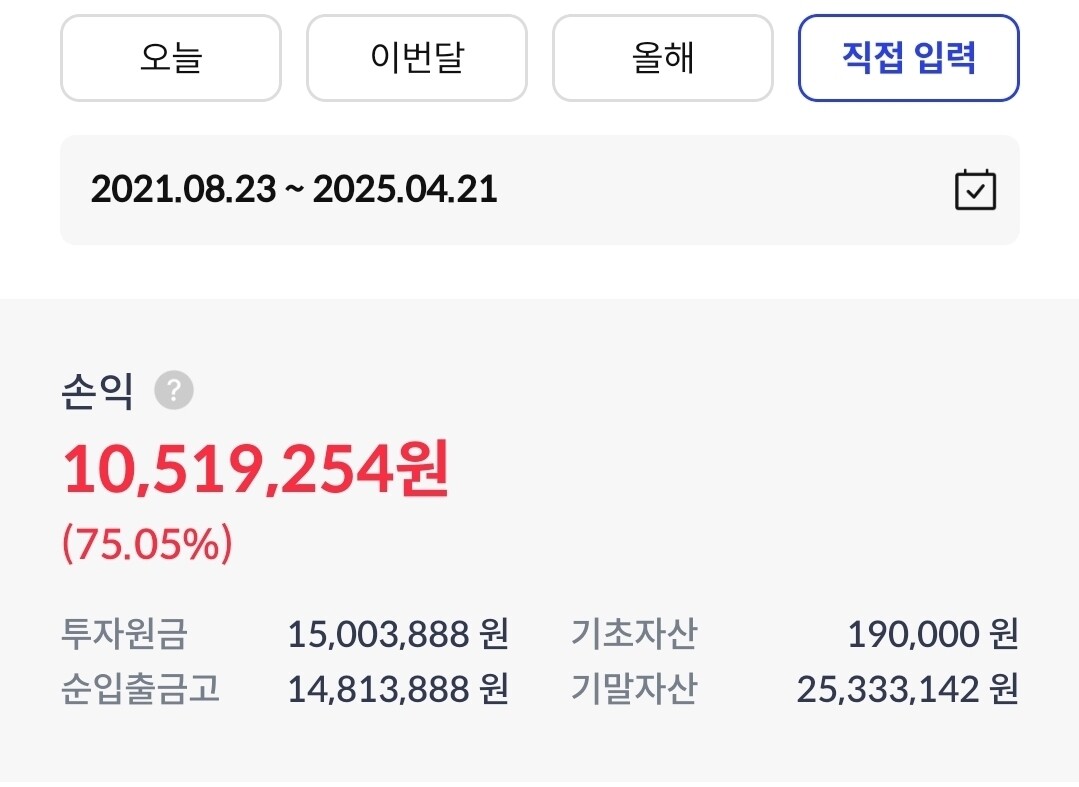1079x787 pixels.
Task: Click the (75.05%) return percentage
Action: point(147,543)
